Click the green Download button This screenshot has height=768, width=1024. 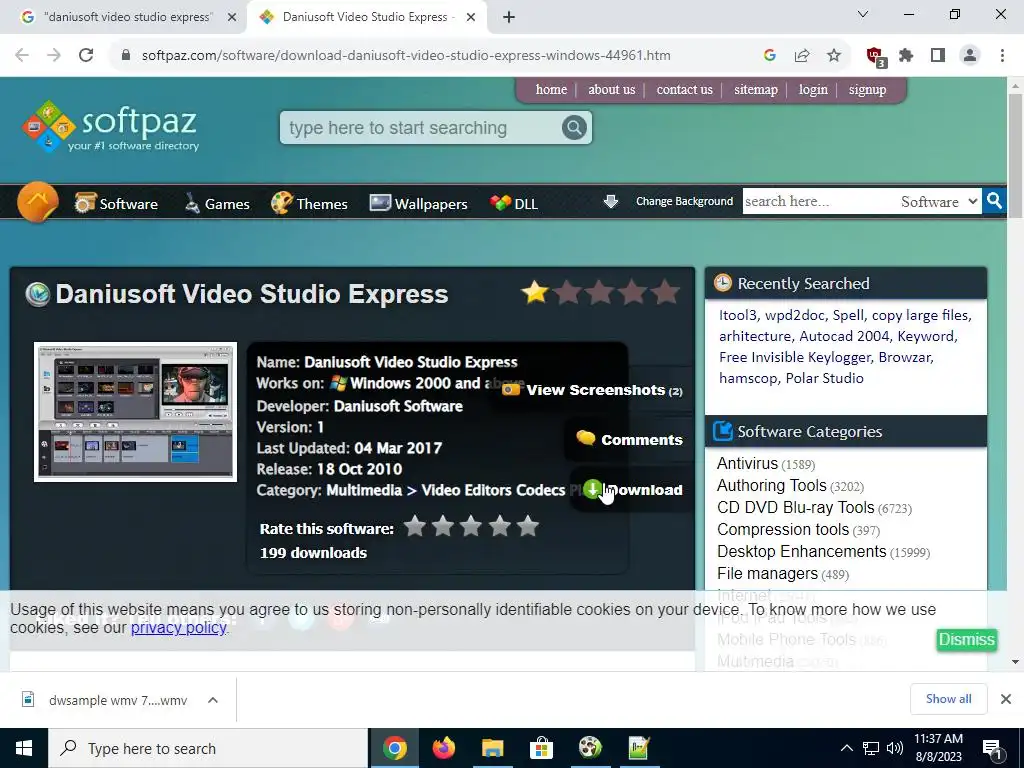pos(633,489)
